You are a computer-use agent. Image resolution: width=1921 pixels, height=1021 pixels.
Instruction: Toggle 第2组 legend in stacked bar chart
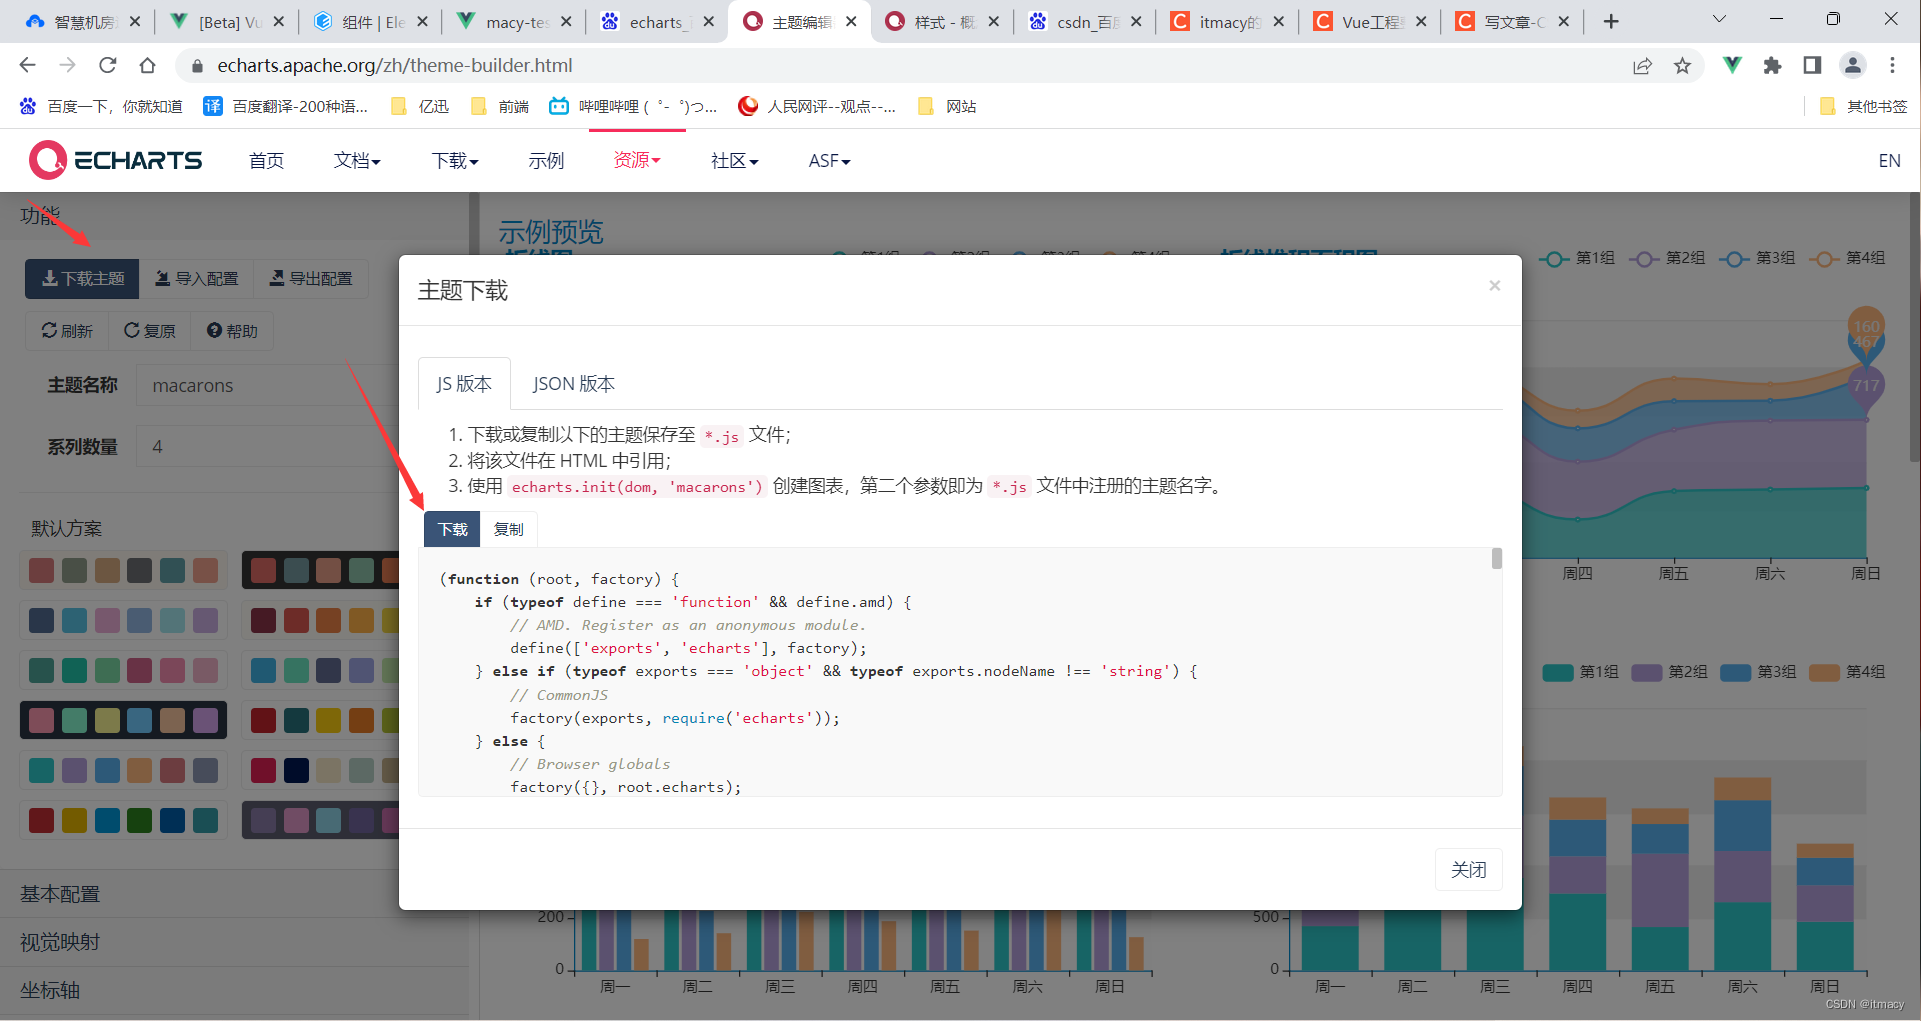(1670, 672)
